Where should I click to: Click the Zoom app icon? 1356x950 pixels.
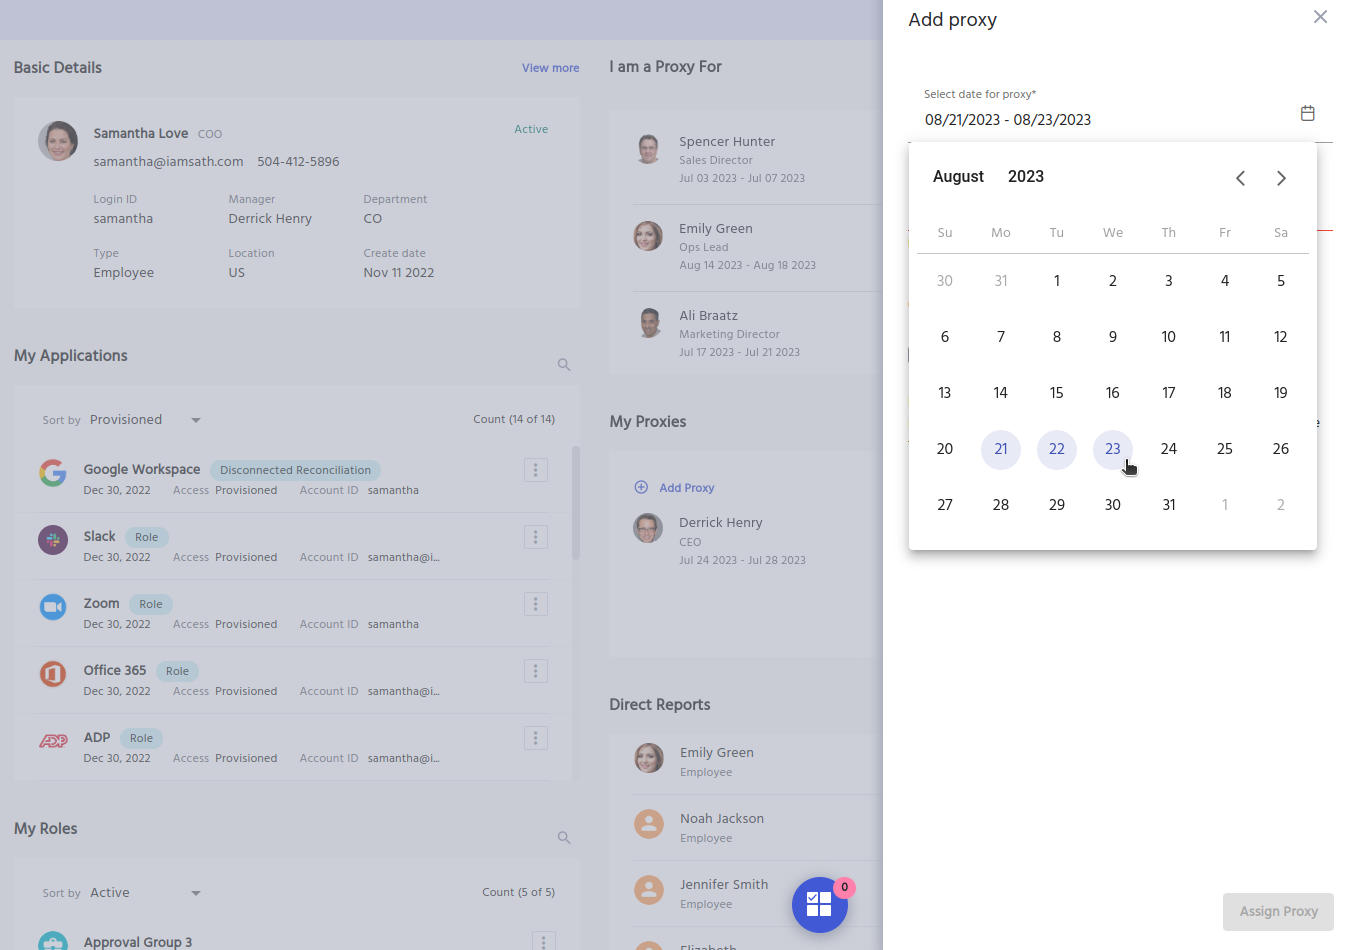point(53,607)
